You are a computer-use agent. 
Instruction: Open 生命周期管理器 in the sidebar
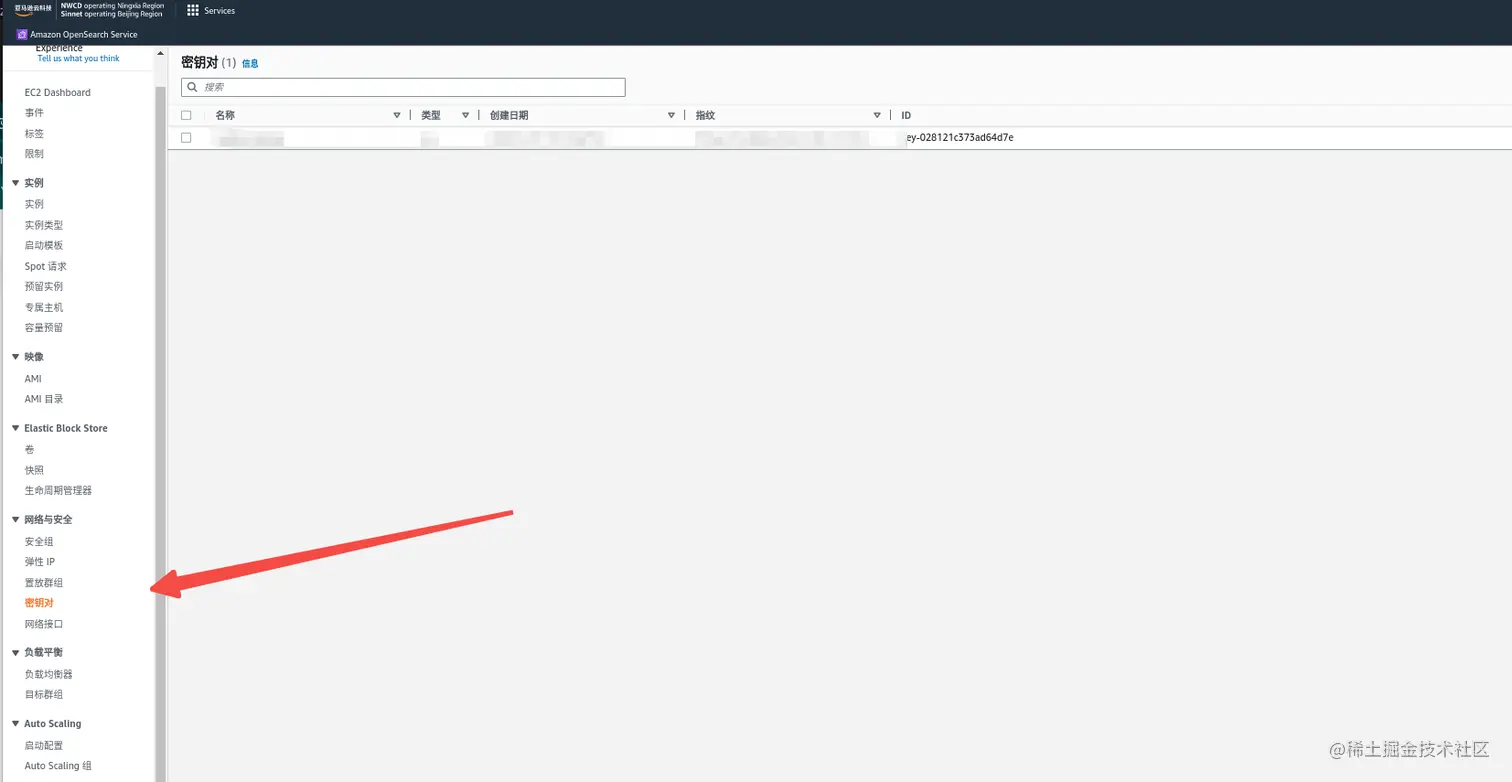58,490
